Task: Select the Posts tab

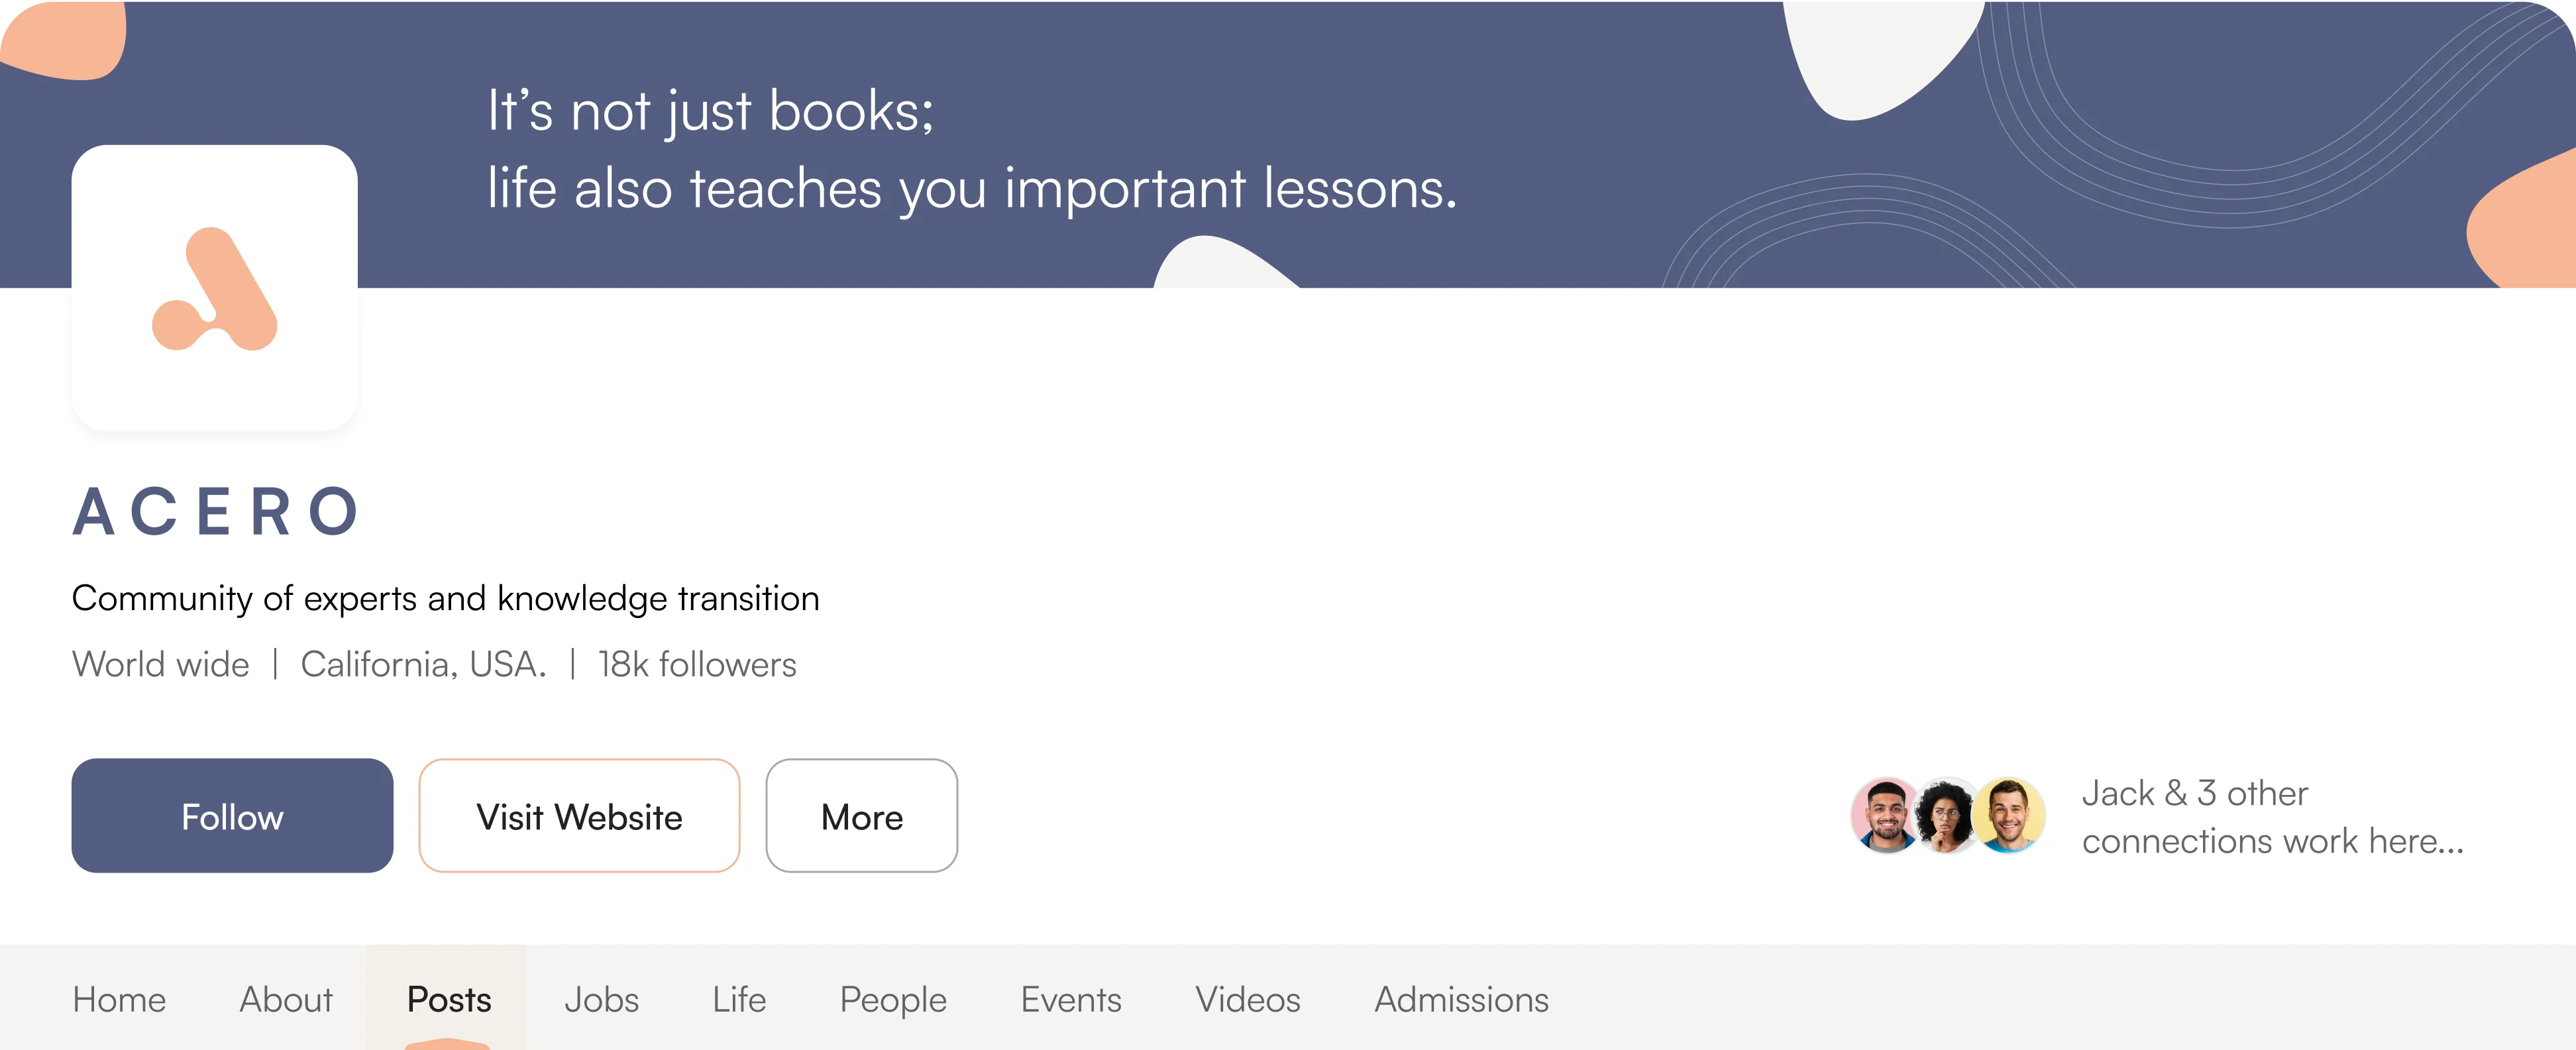Action: (x=449, y=999)
